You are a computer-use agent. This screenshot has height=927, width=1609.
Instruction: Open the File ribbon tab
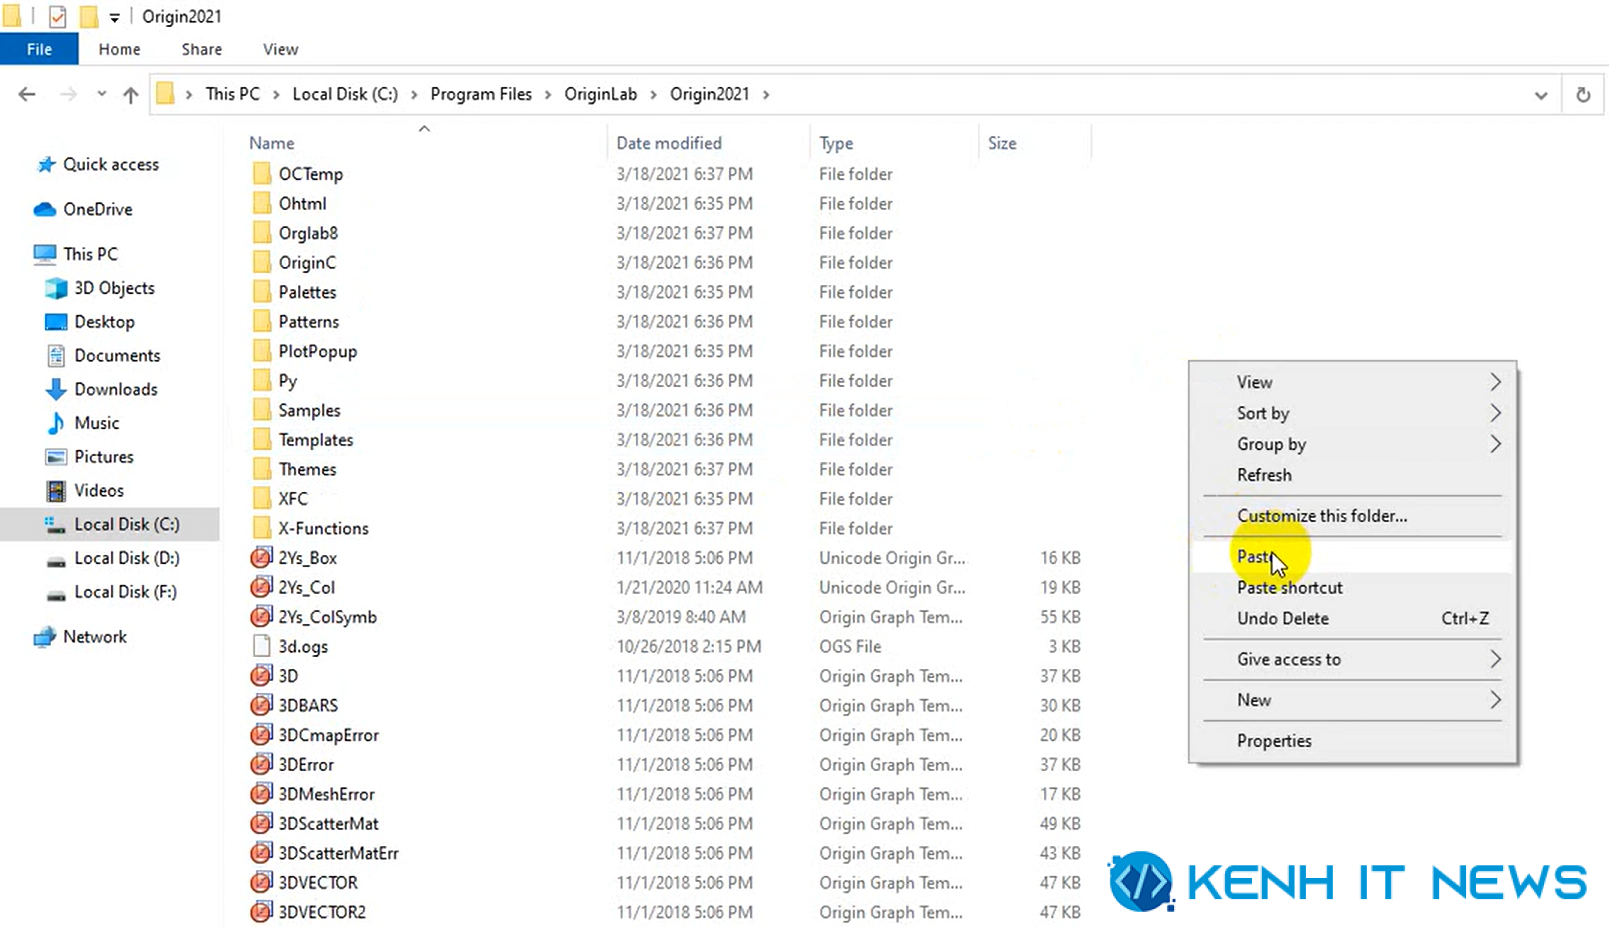39,49
